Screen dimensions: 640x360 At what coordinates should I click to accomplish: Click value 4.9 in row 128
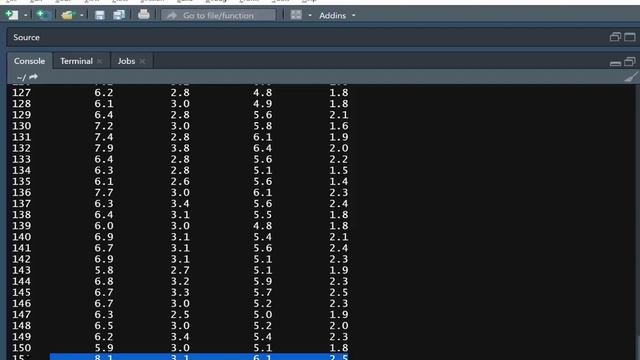click(x=262, y=104)
